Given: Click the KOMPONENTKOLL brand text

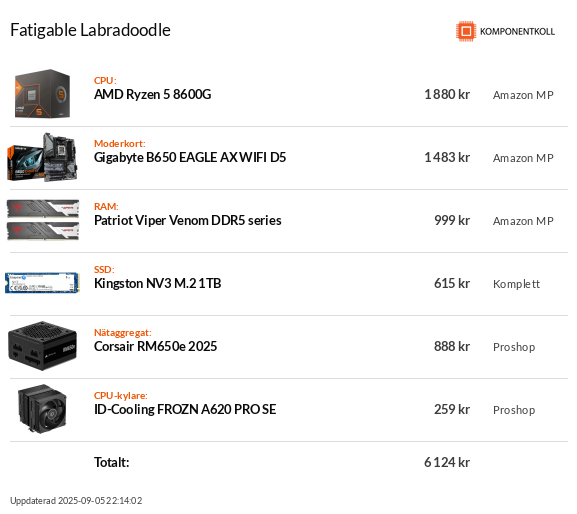Looking at the screenshot, I should click(517, 32).
